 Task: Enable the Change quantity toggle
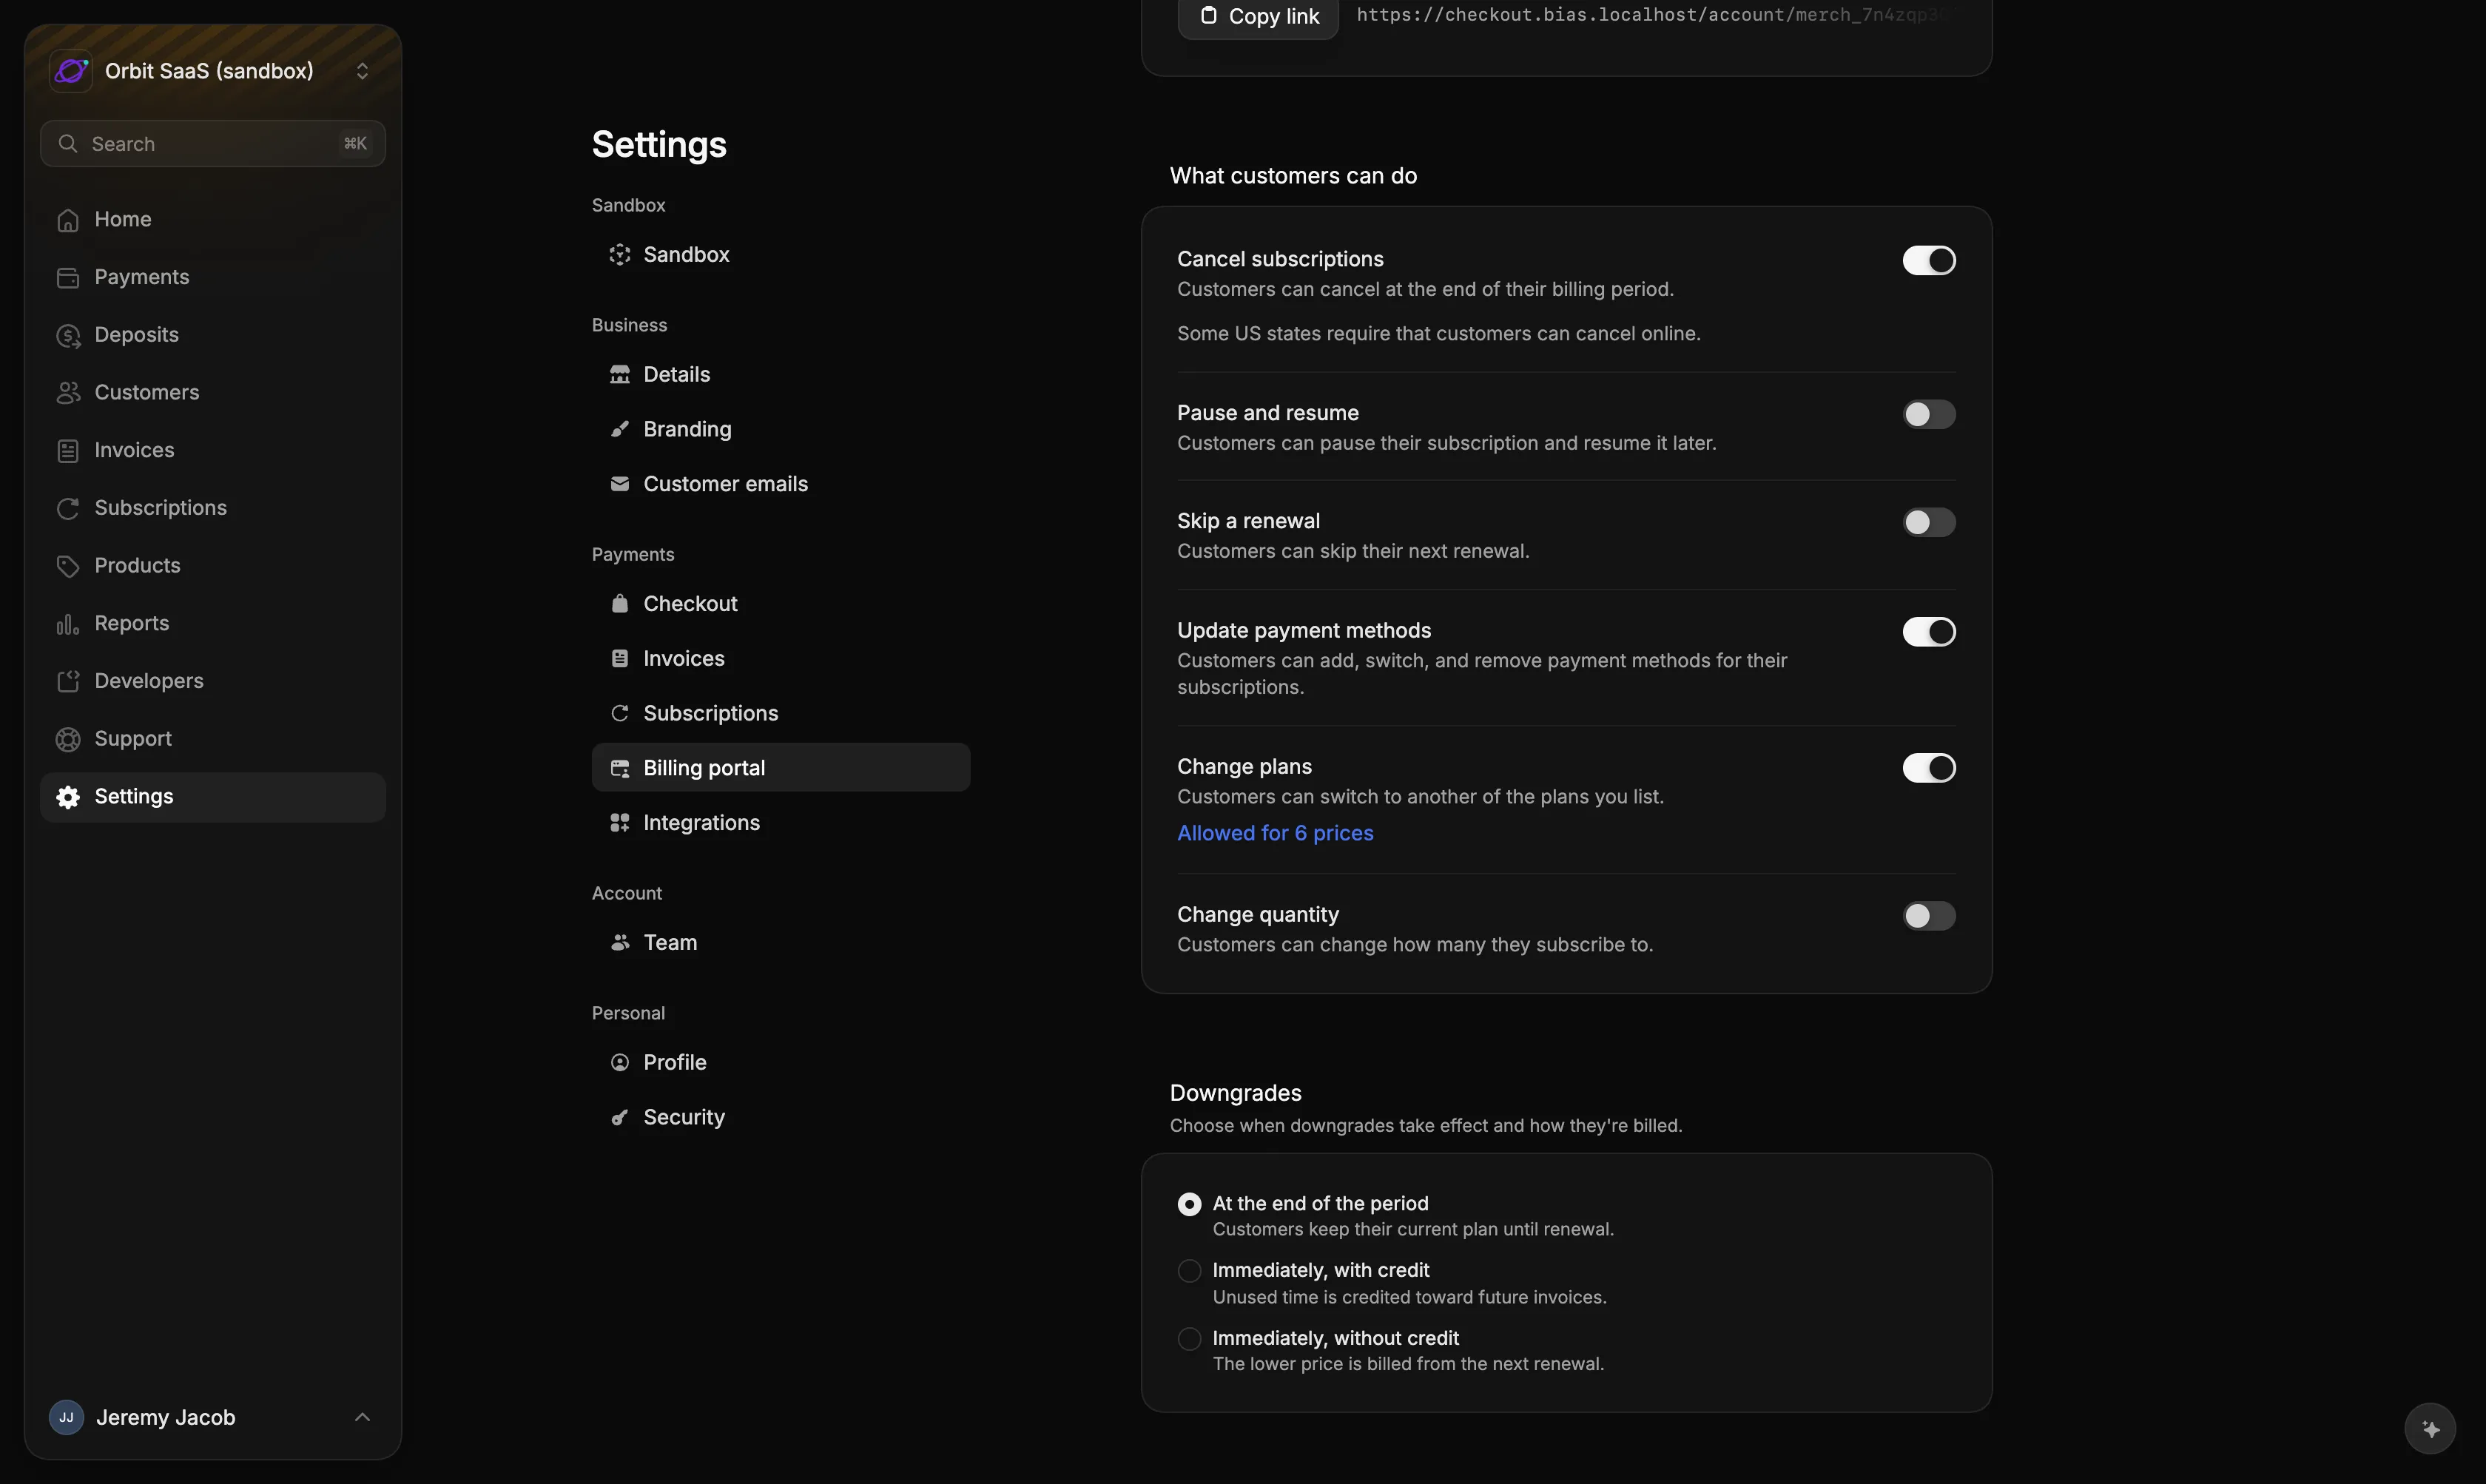tap(1929, 916)
